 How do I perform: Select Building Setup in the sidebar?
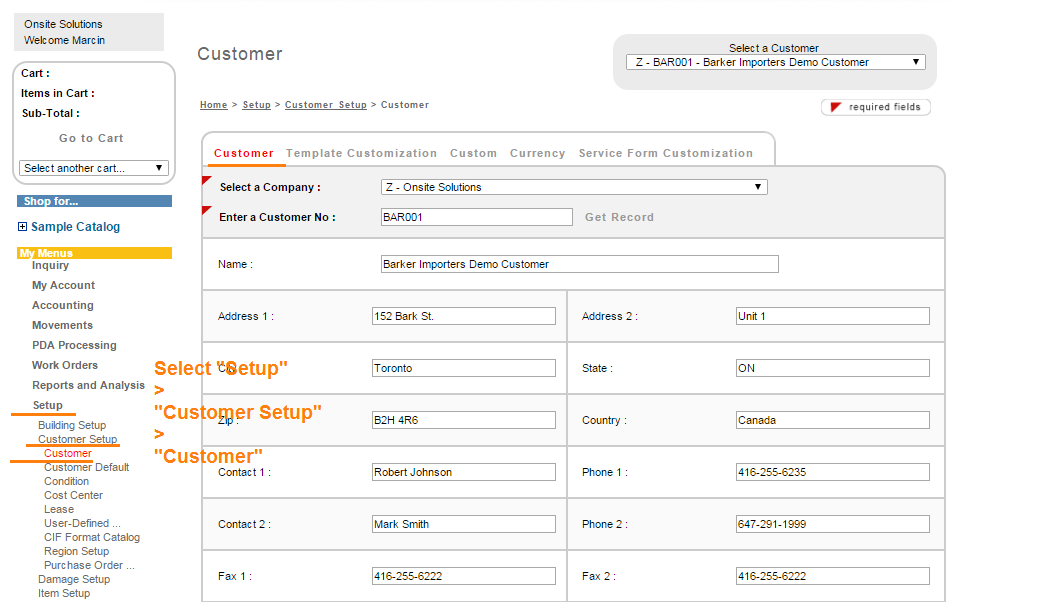(x=72, y=425)
